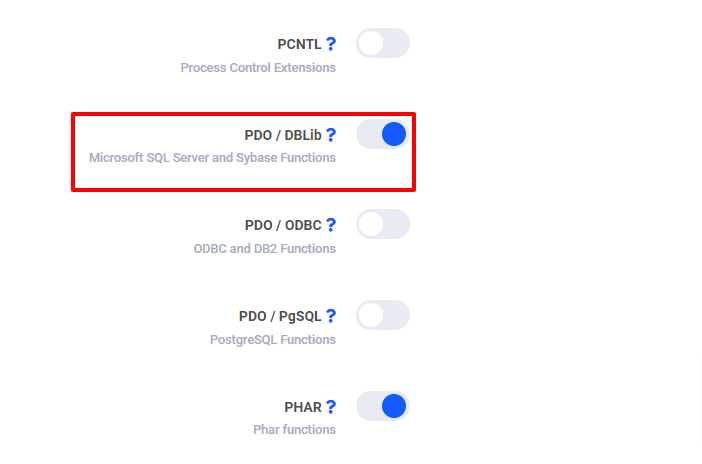Click the "PostgreSQL Functions" description text
702x464 pixels.
pyautogui.click(x=272, y=340)
